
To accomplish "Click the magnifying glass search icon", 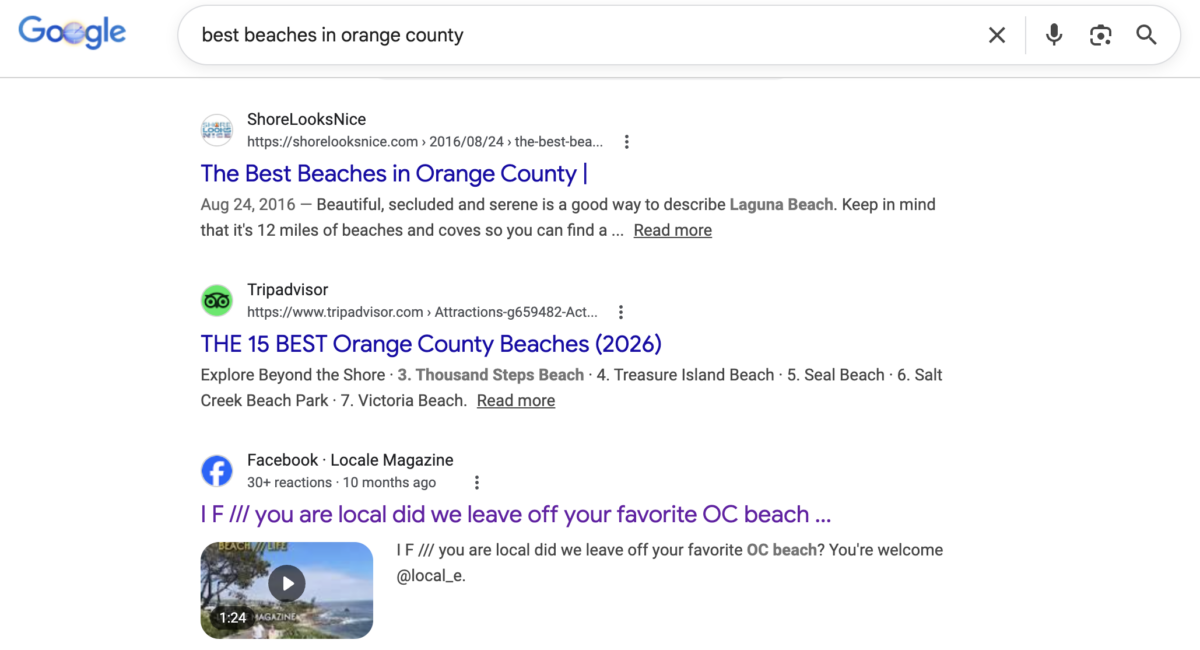I will (1146, 35).
